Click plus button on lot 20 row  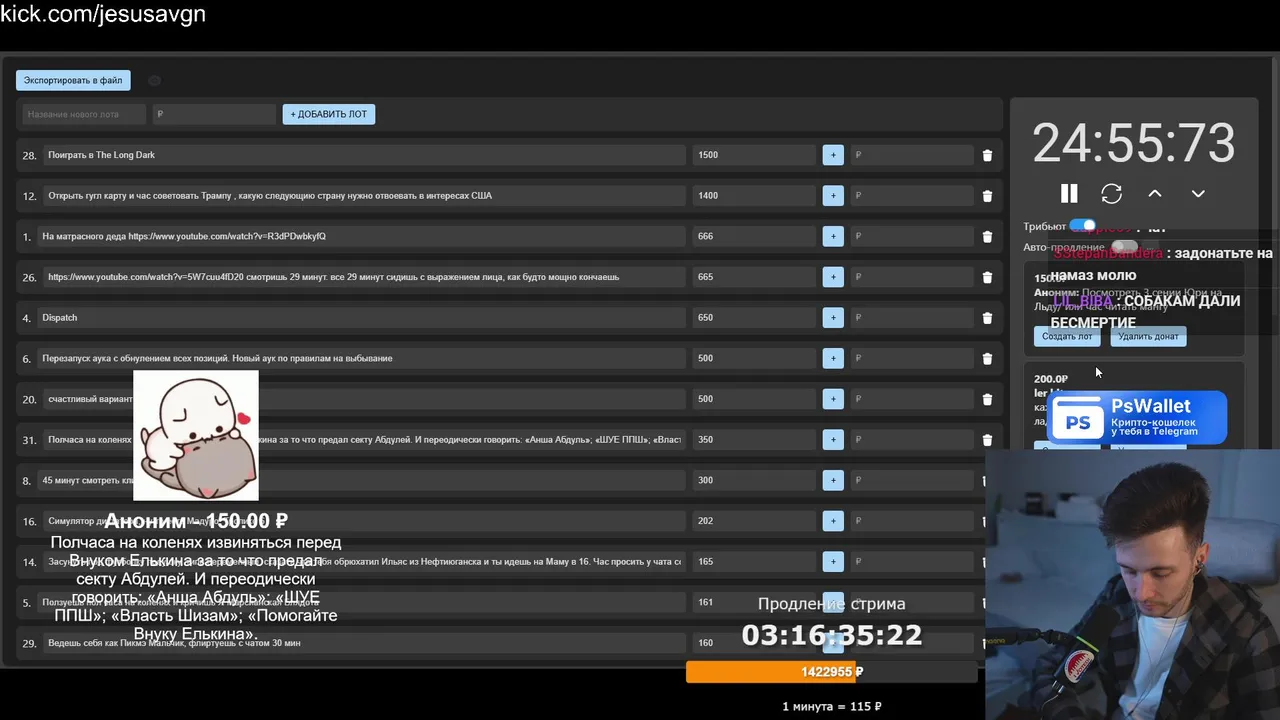[x=833, y=399]
